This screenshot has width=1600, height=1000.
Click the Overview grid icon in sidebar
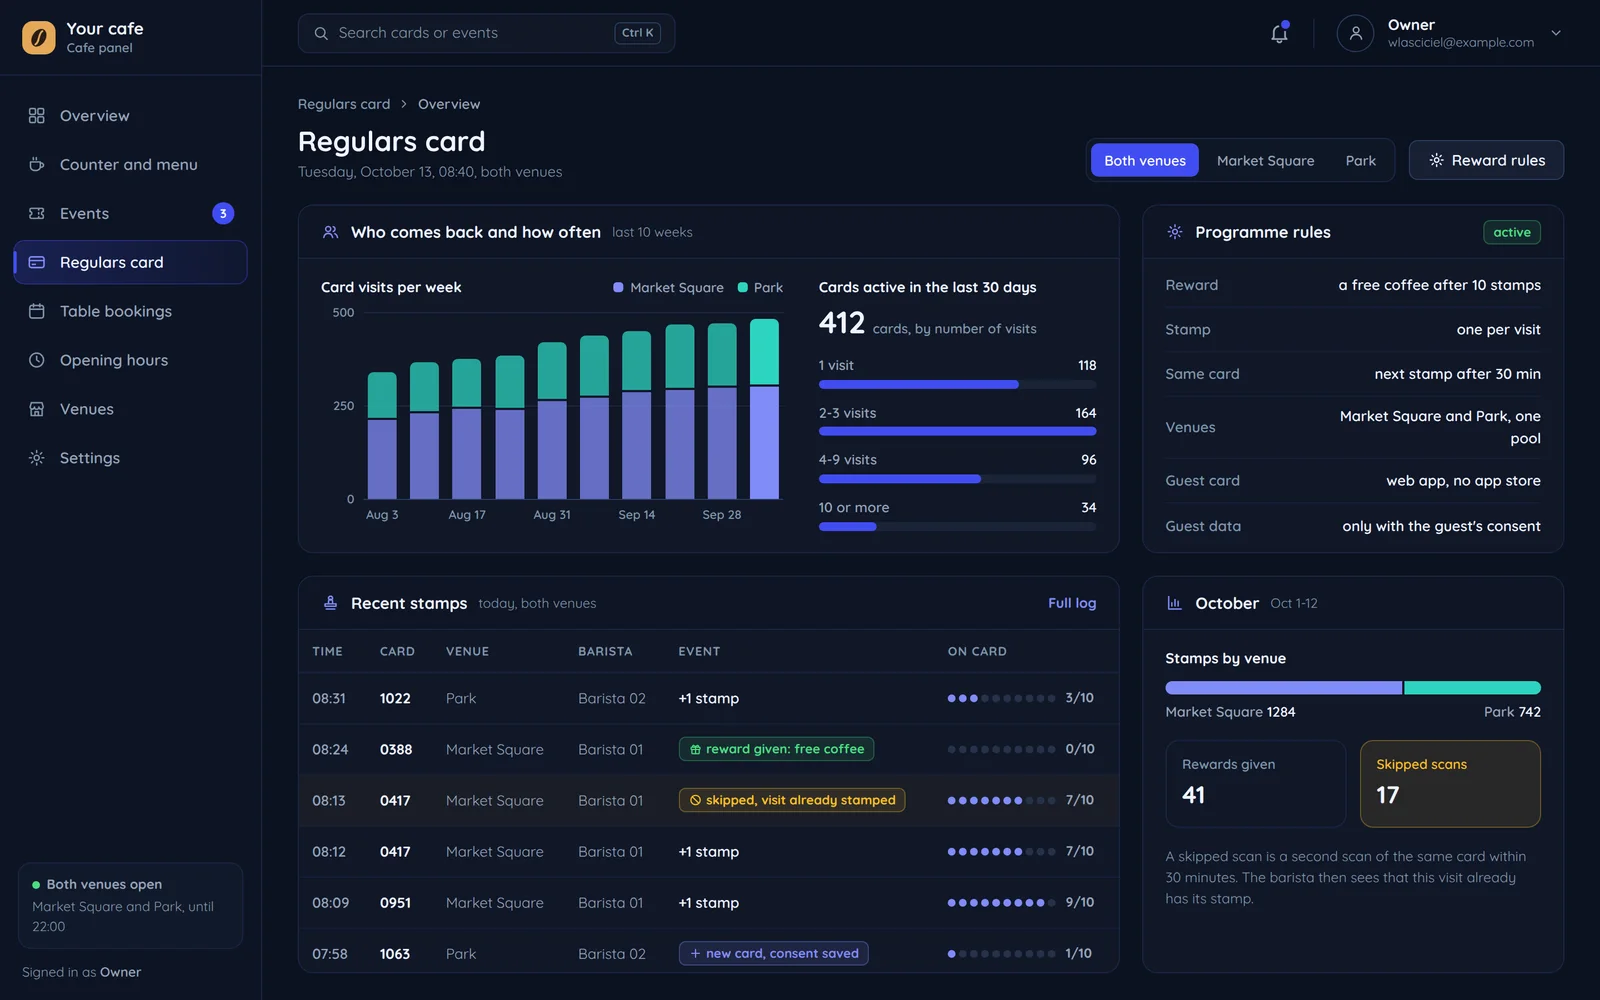37,116
